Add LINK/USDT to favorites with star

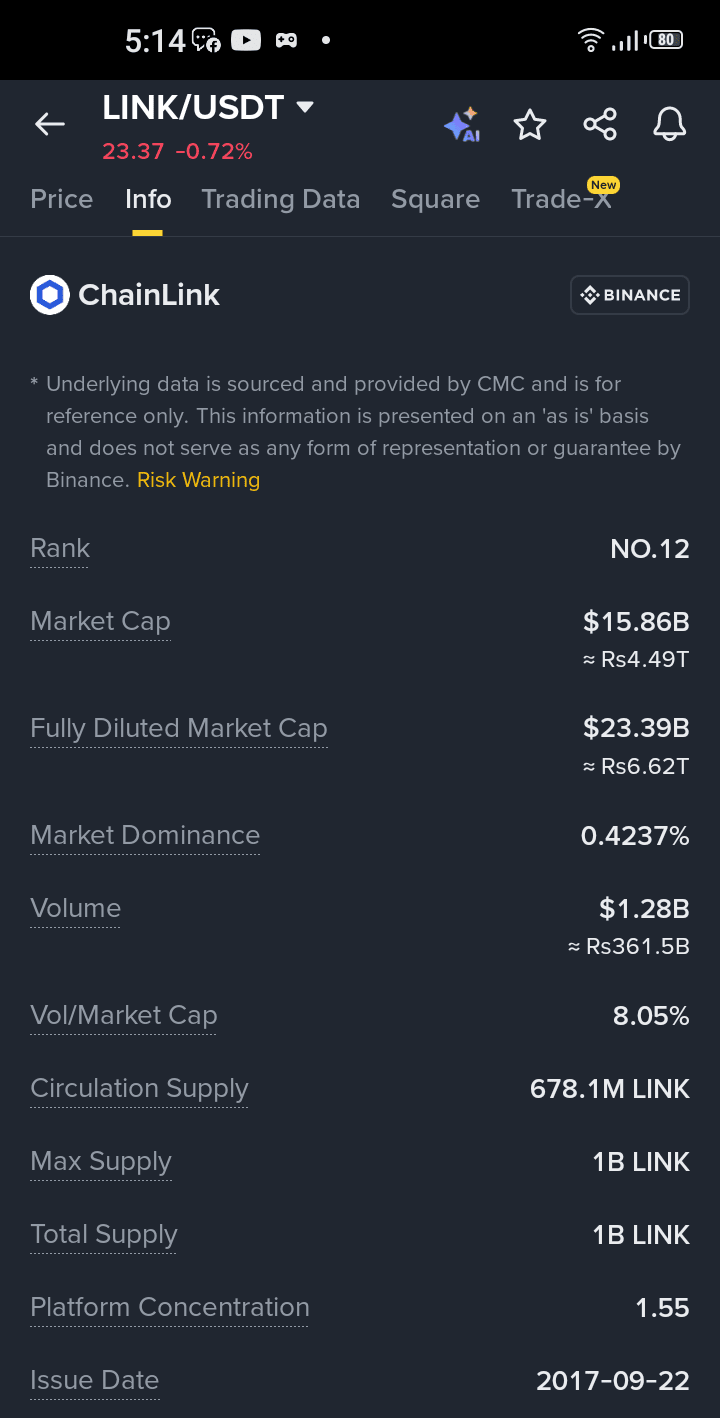[530, 125]
